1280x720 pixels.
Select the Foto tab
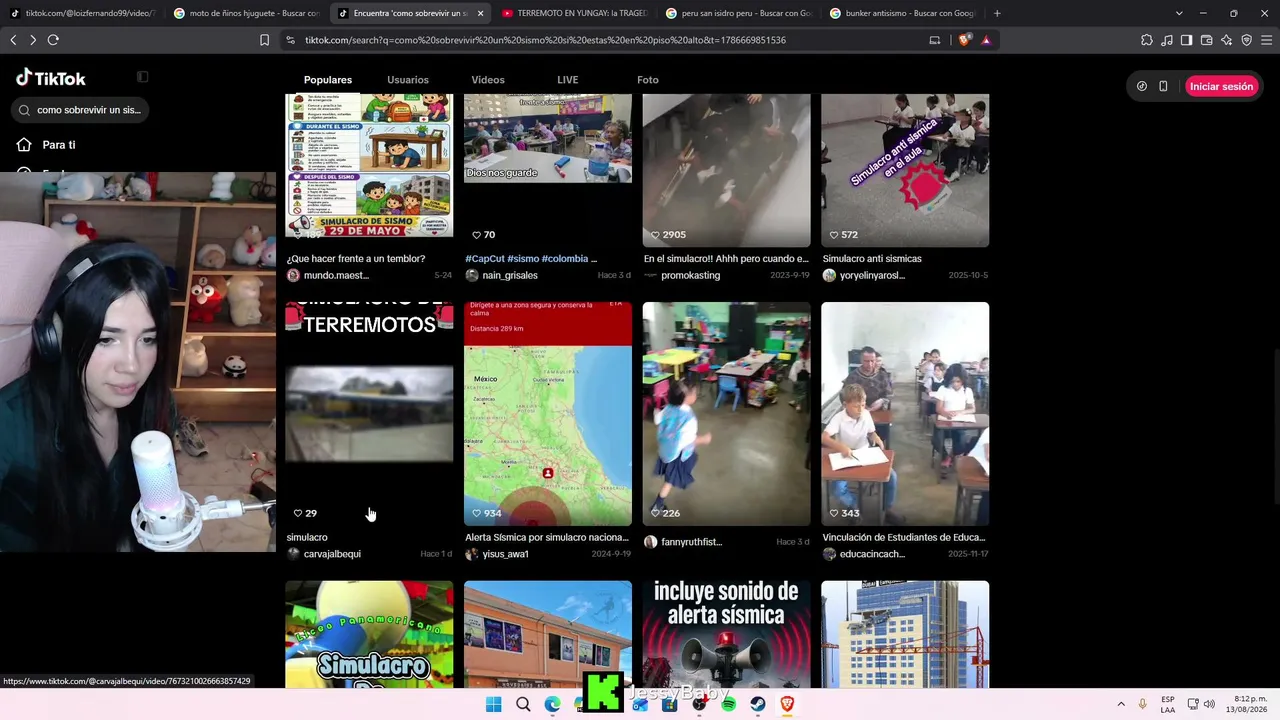(x=648, y=80)
